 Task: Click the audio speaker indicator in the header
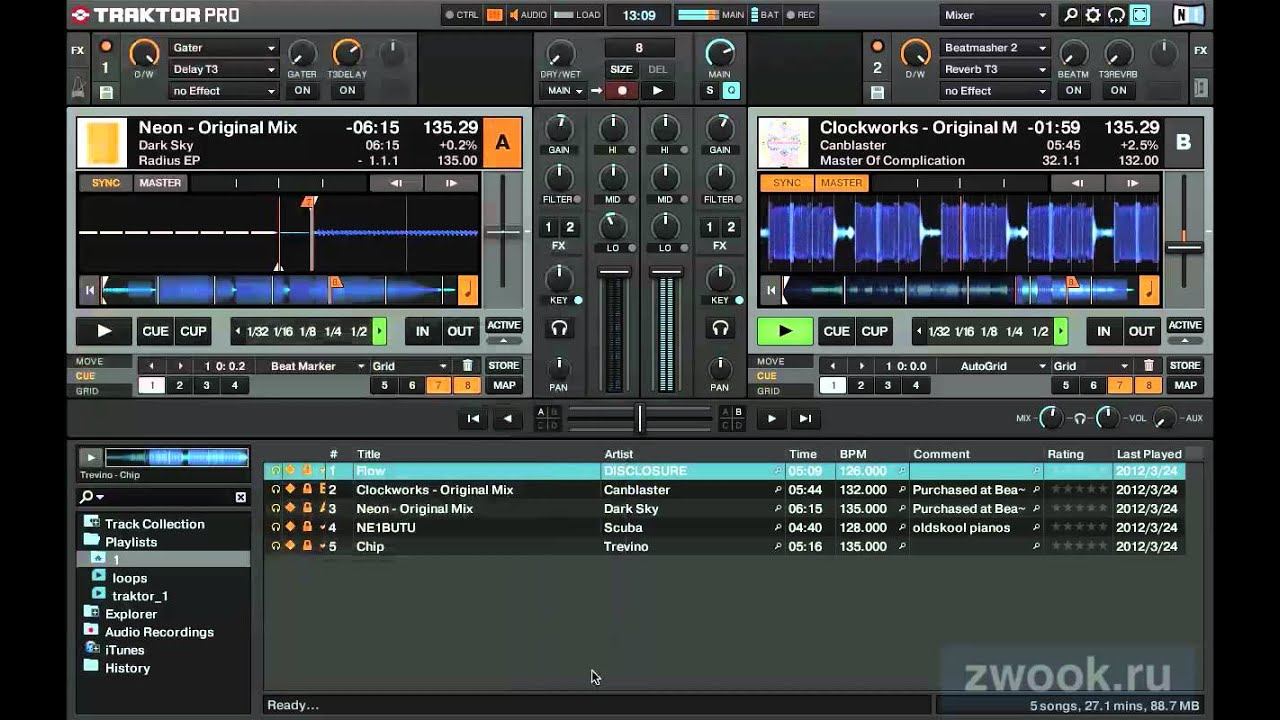527,15
